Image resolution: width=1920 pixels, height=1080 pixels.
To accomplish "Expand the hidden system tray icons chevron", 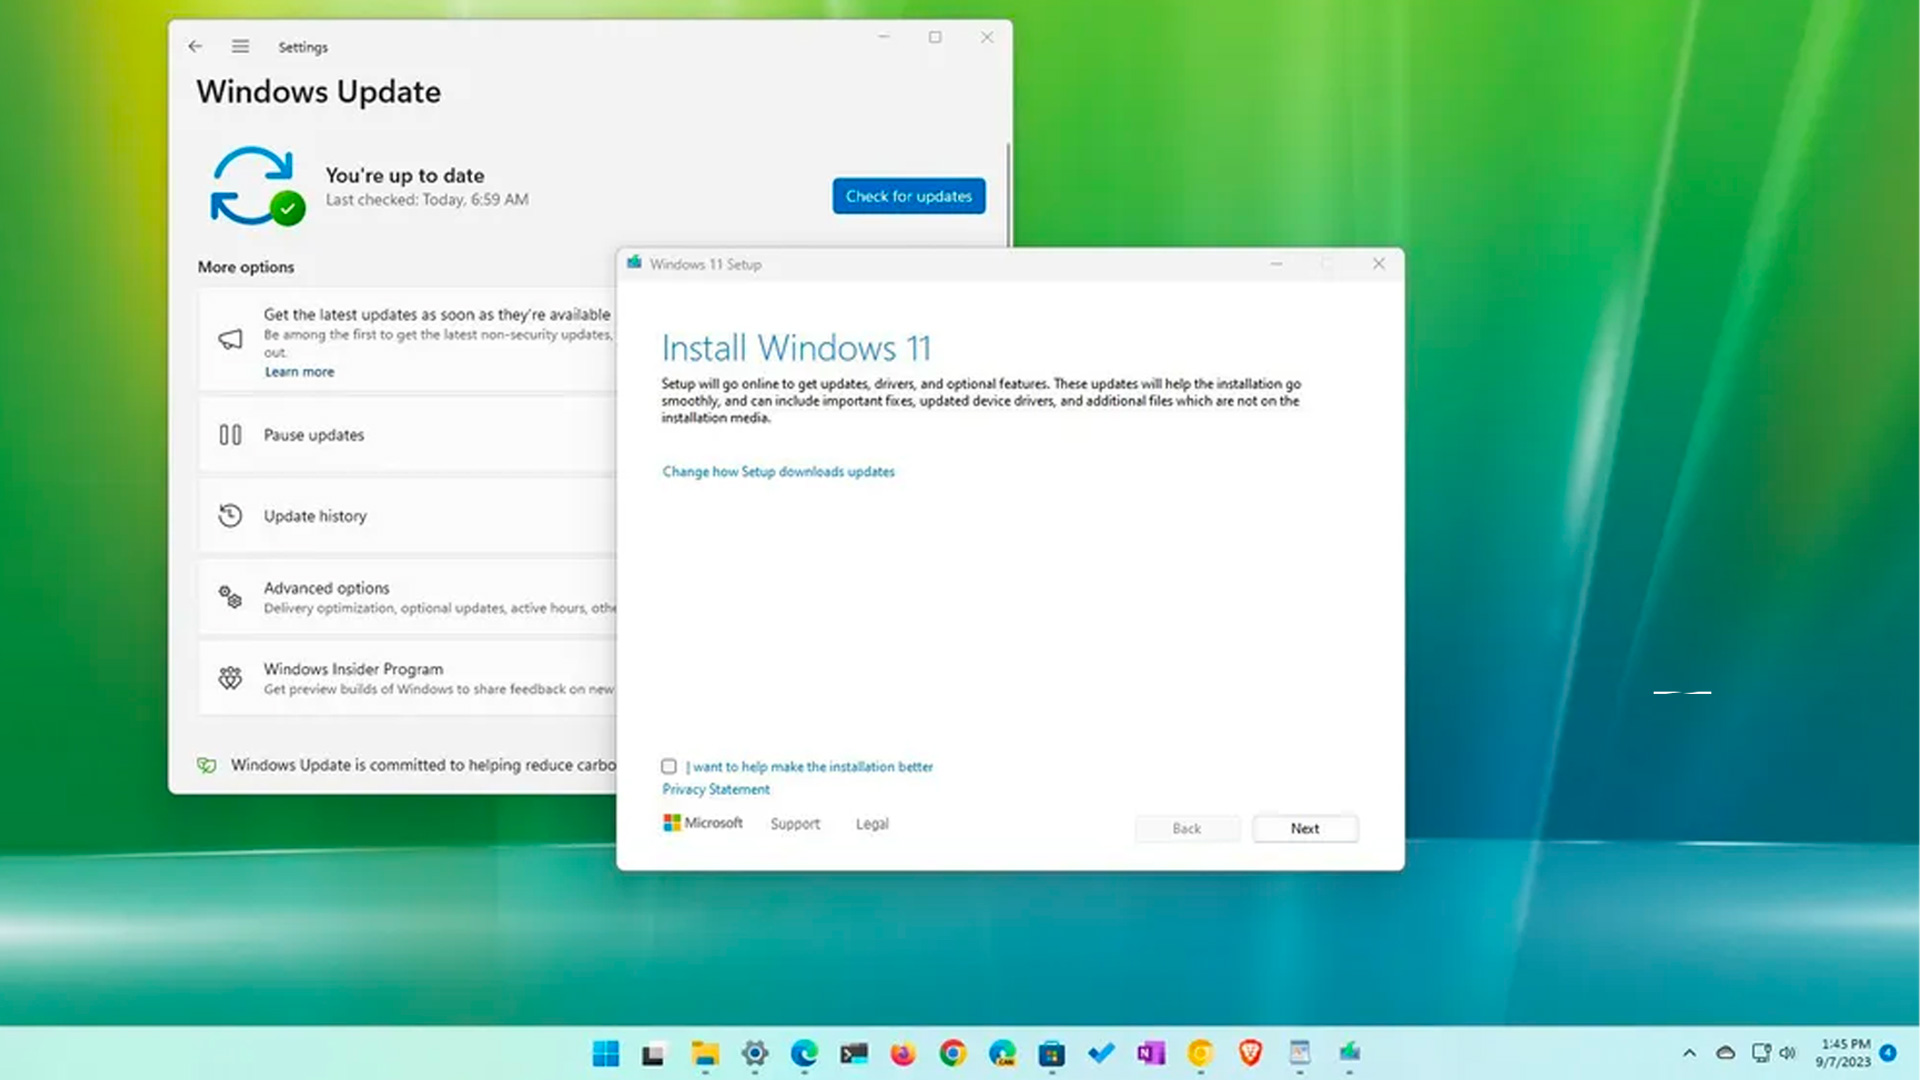I will [1689, 1053].
